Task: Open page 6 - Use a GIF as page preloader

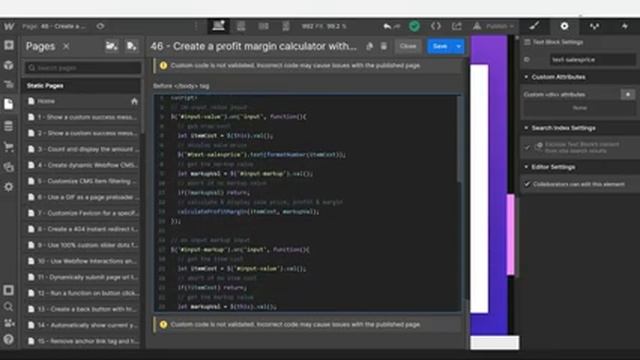Action: tap(83, 197)
